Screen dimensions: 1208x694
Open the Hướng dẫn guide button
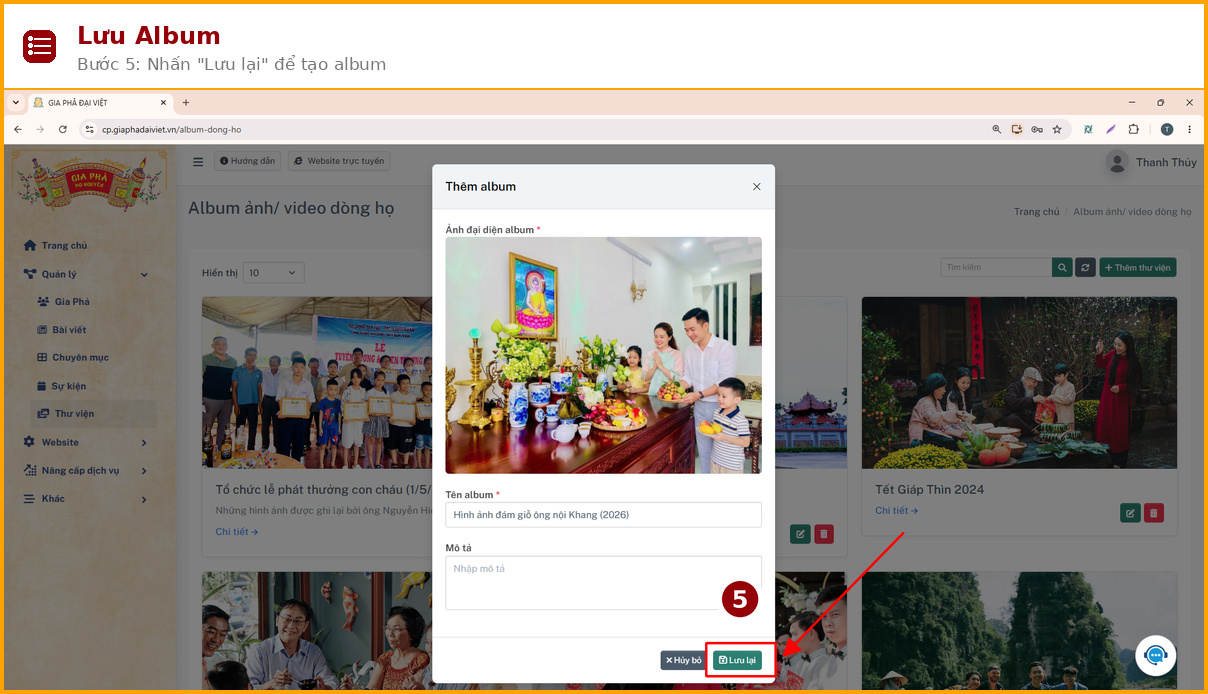[247, 161]
